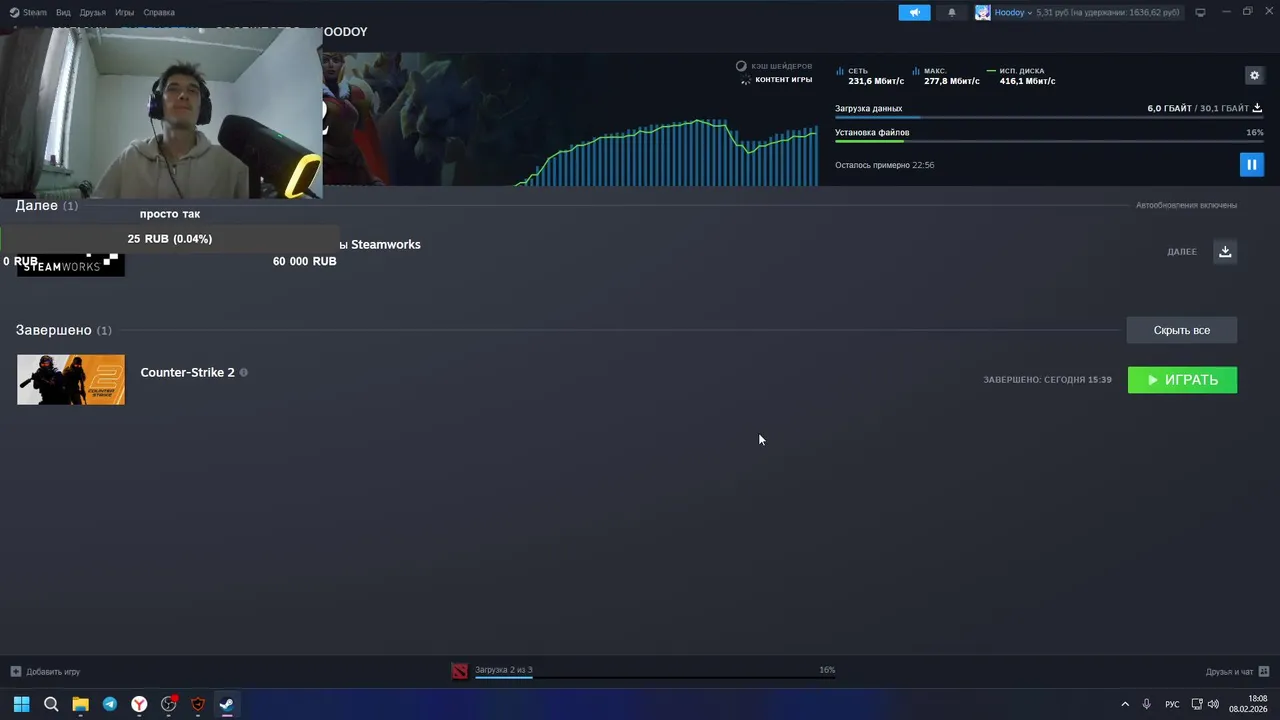This screenshot has width=1280, height=720.
Task: Open download settings gear
Action: [1254, 75]
